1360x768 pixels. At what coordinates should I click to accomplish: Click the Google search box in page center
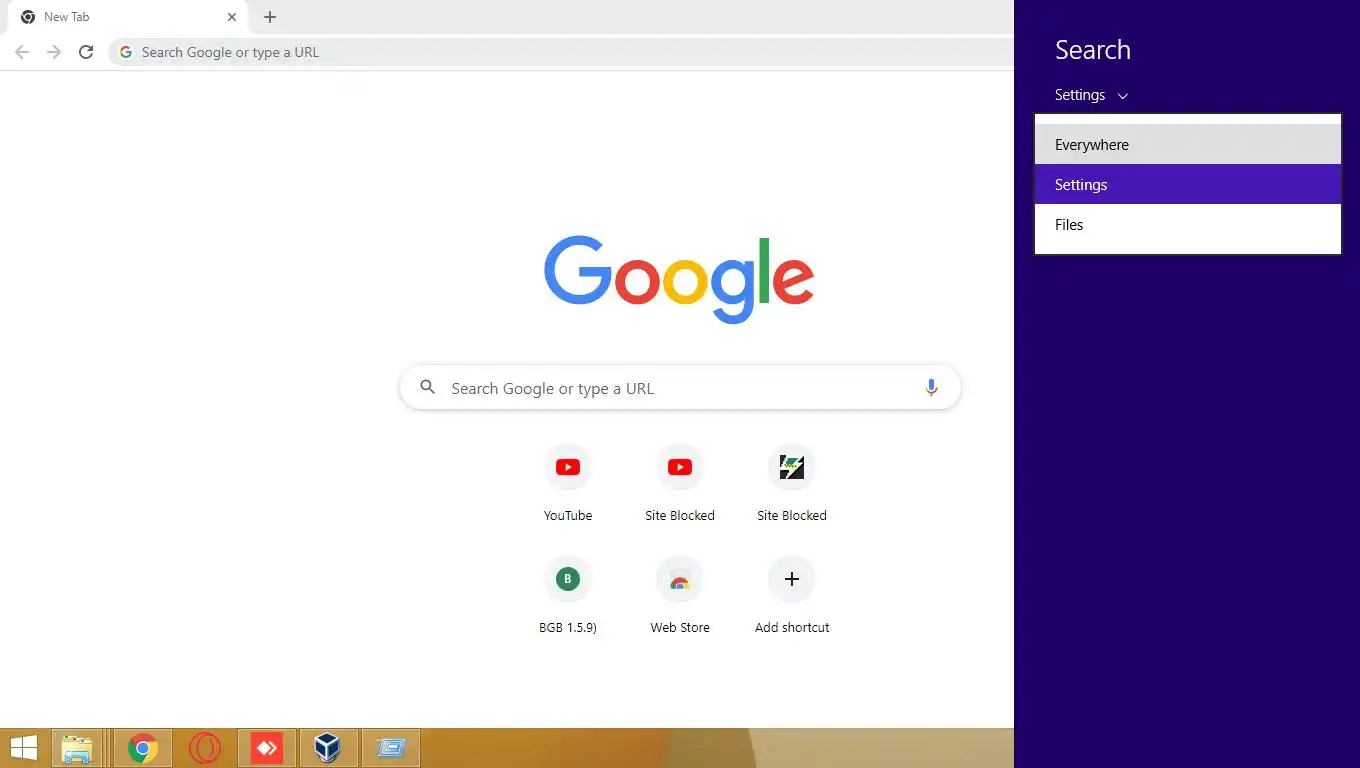pos(680,388)
